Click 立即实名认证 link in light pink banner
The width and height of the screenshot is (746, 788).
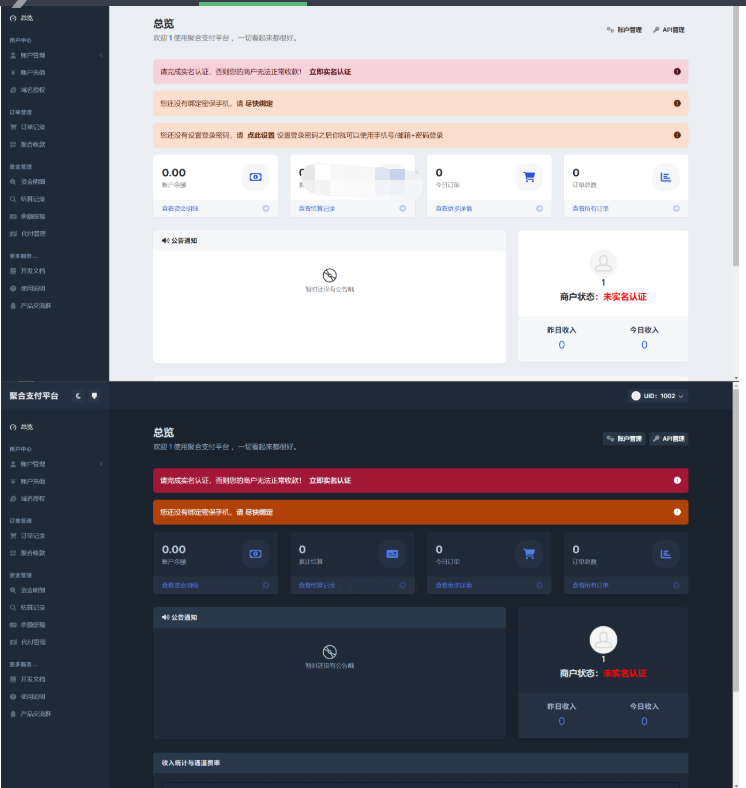pos(330,72)
